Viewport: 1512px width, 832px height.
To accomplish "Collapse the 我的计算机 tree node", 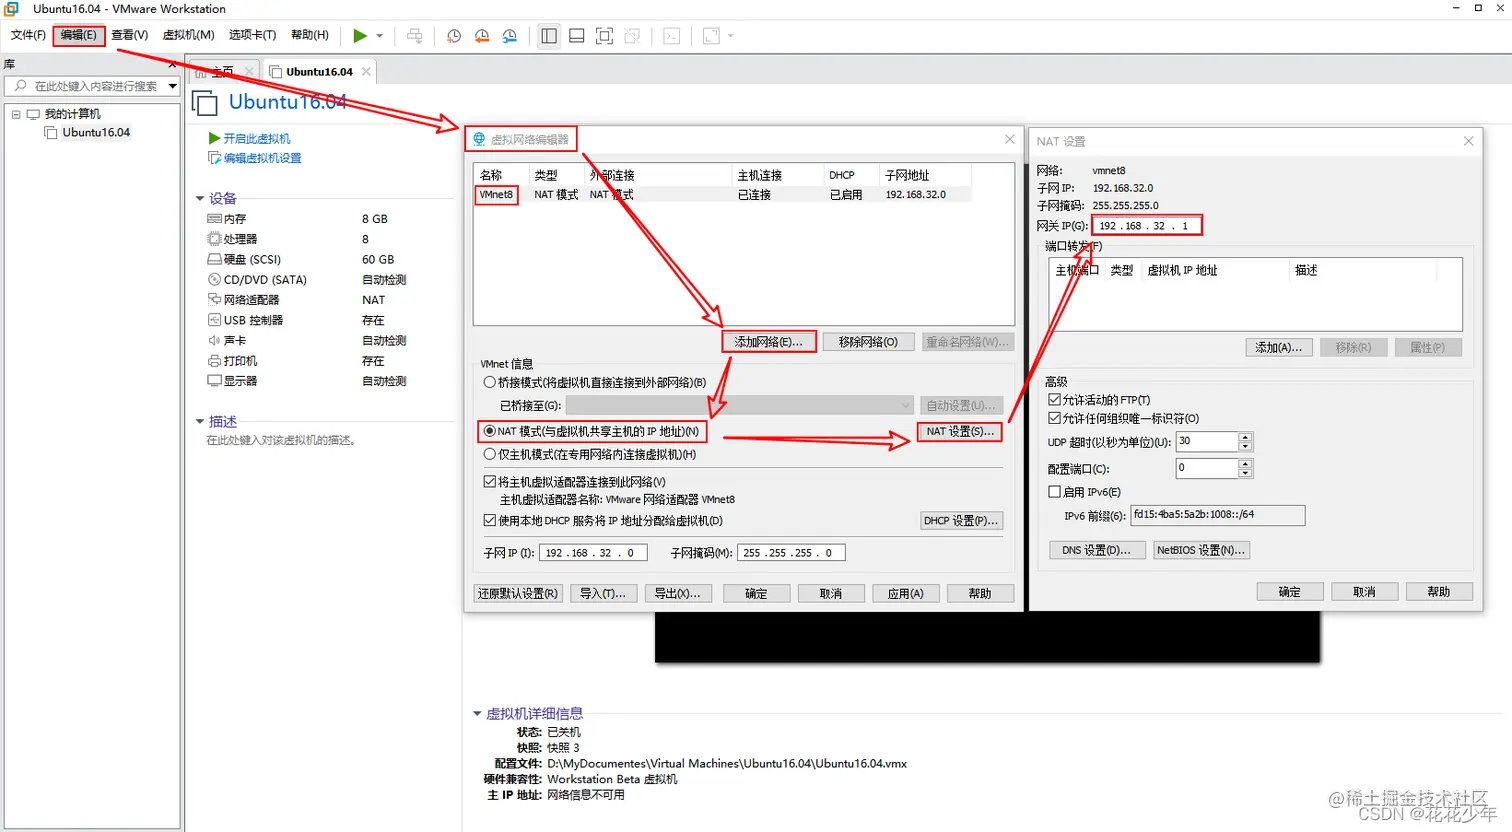I will (x=16, y=114).
